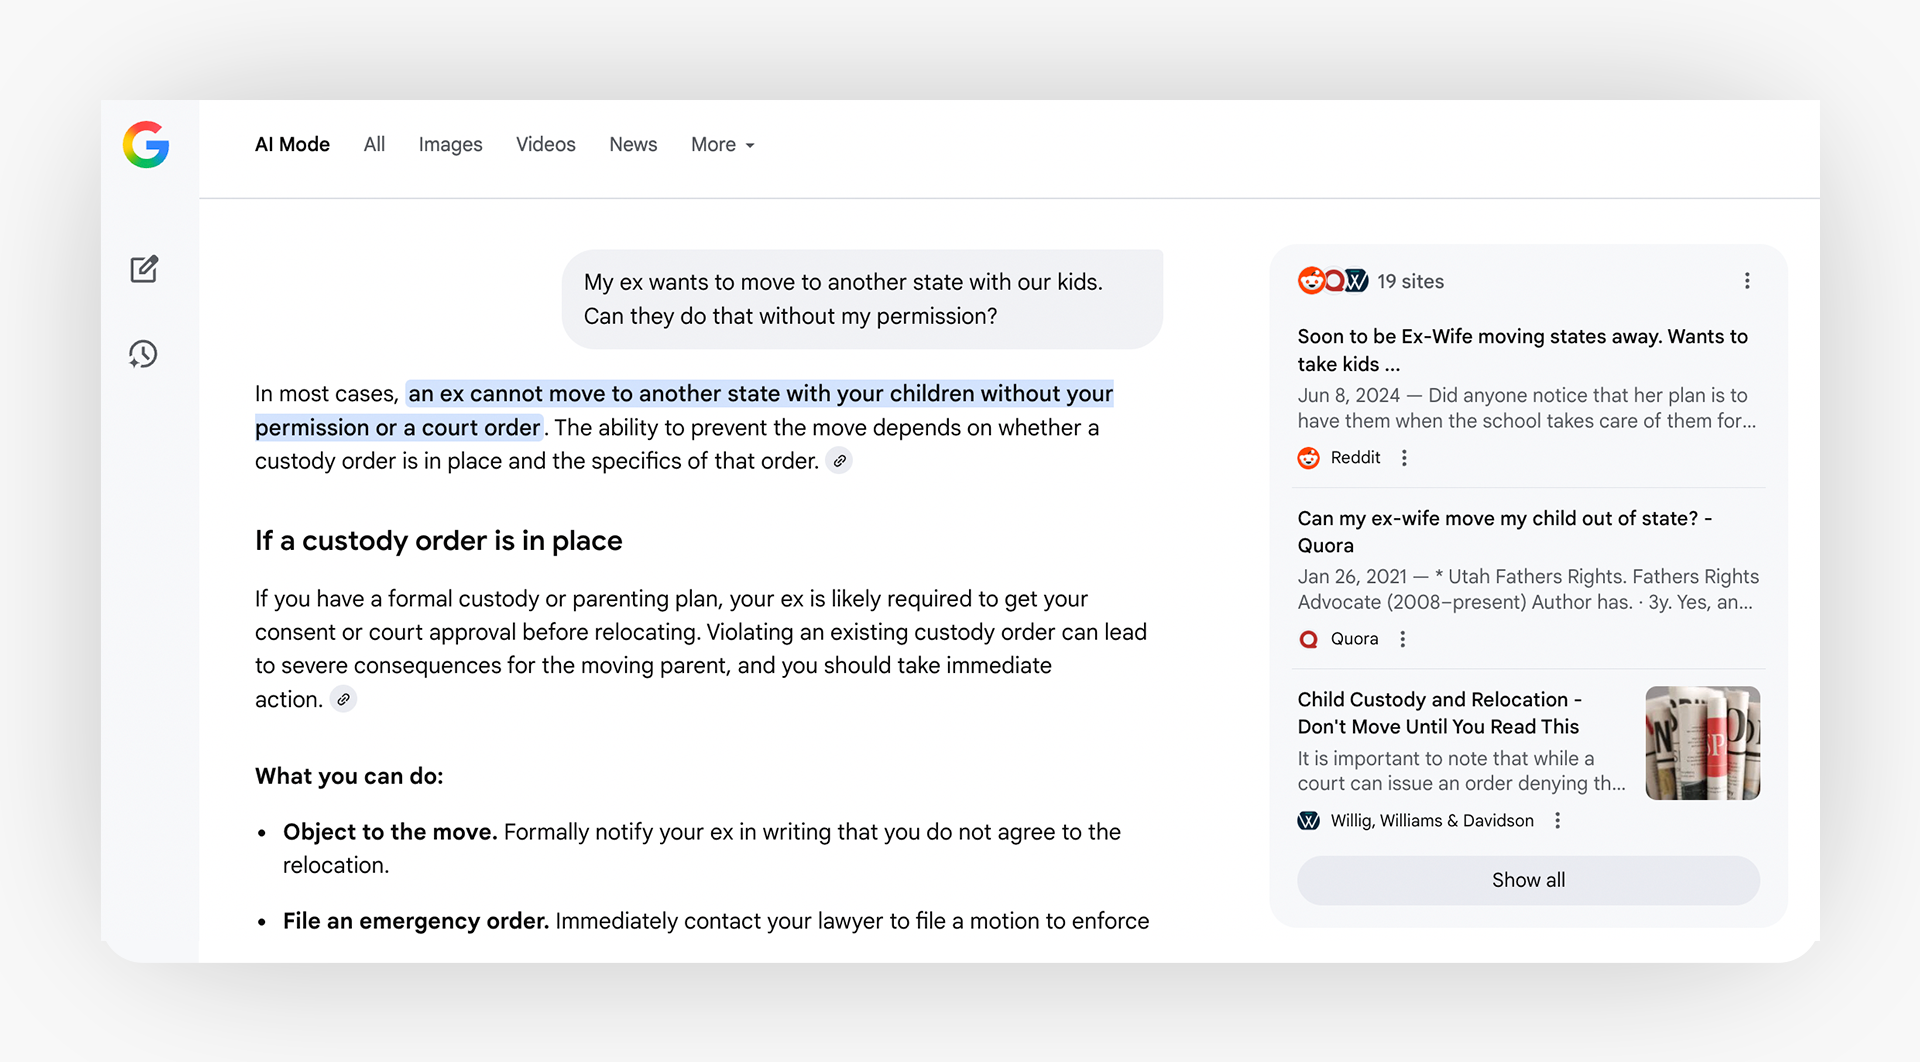
Task: Click the Reddit favicon below the first result
Action: click(1309, 457)
